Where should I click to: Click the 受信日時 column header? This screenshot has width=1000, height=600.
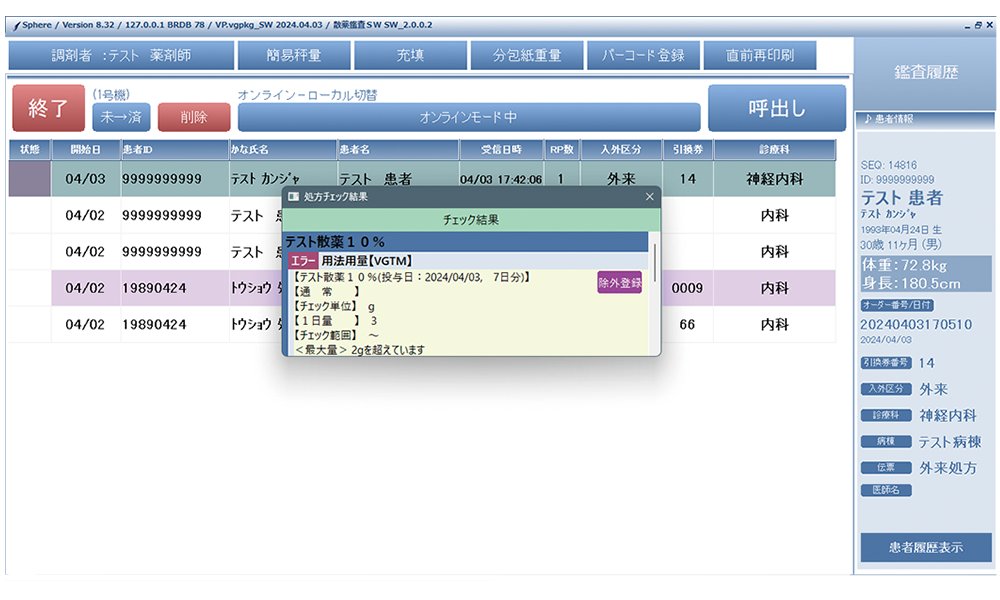tap(501, 149)
